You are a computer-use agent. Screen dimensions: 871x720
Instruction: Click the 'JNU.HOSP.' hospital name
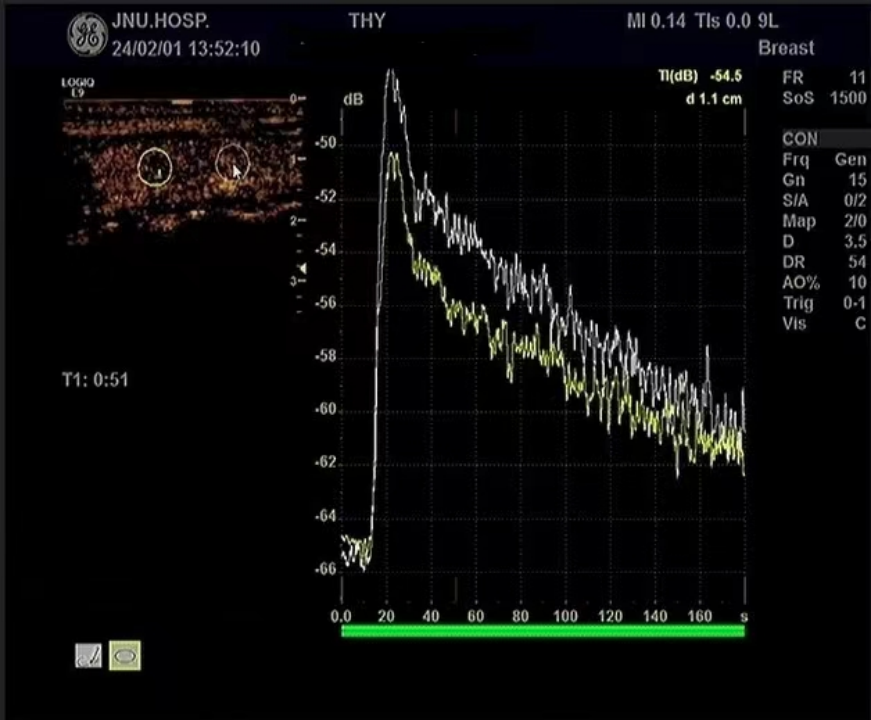[160, 21]
